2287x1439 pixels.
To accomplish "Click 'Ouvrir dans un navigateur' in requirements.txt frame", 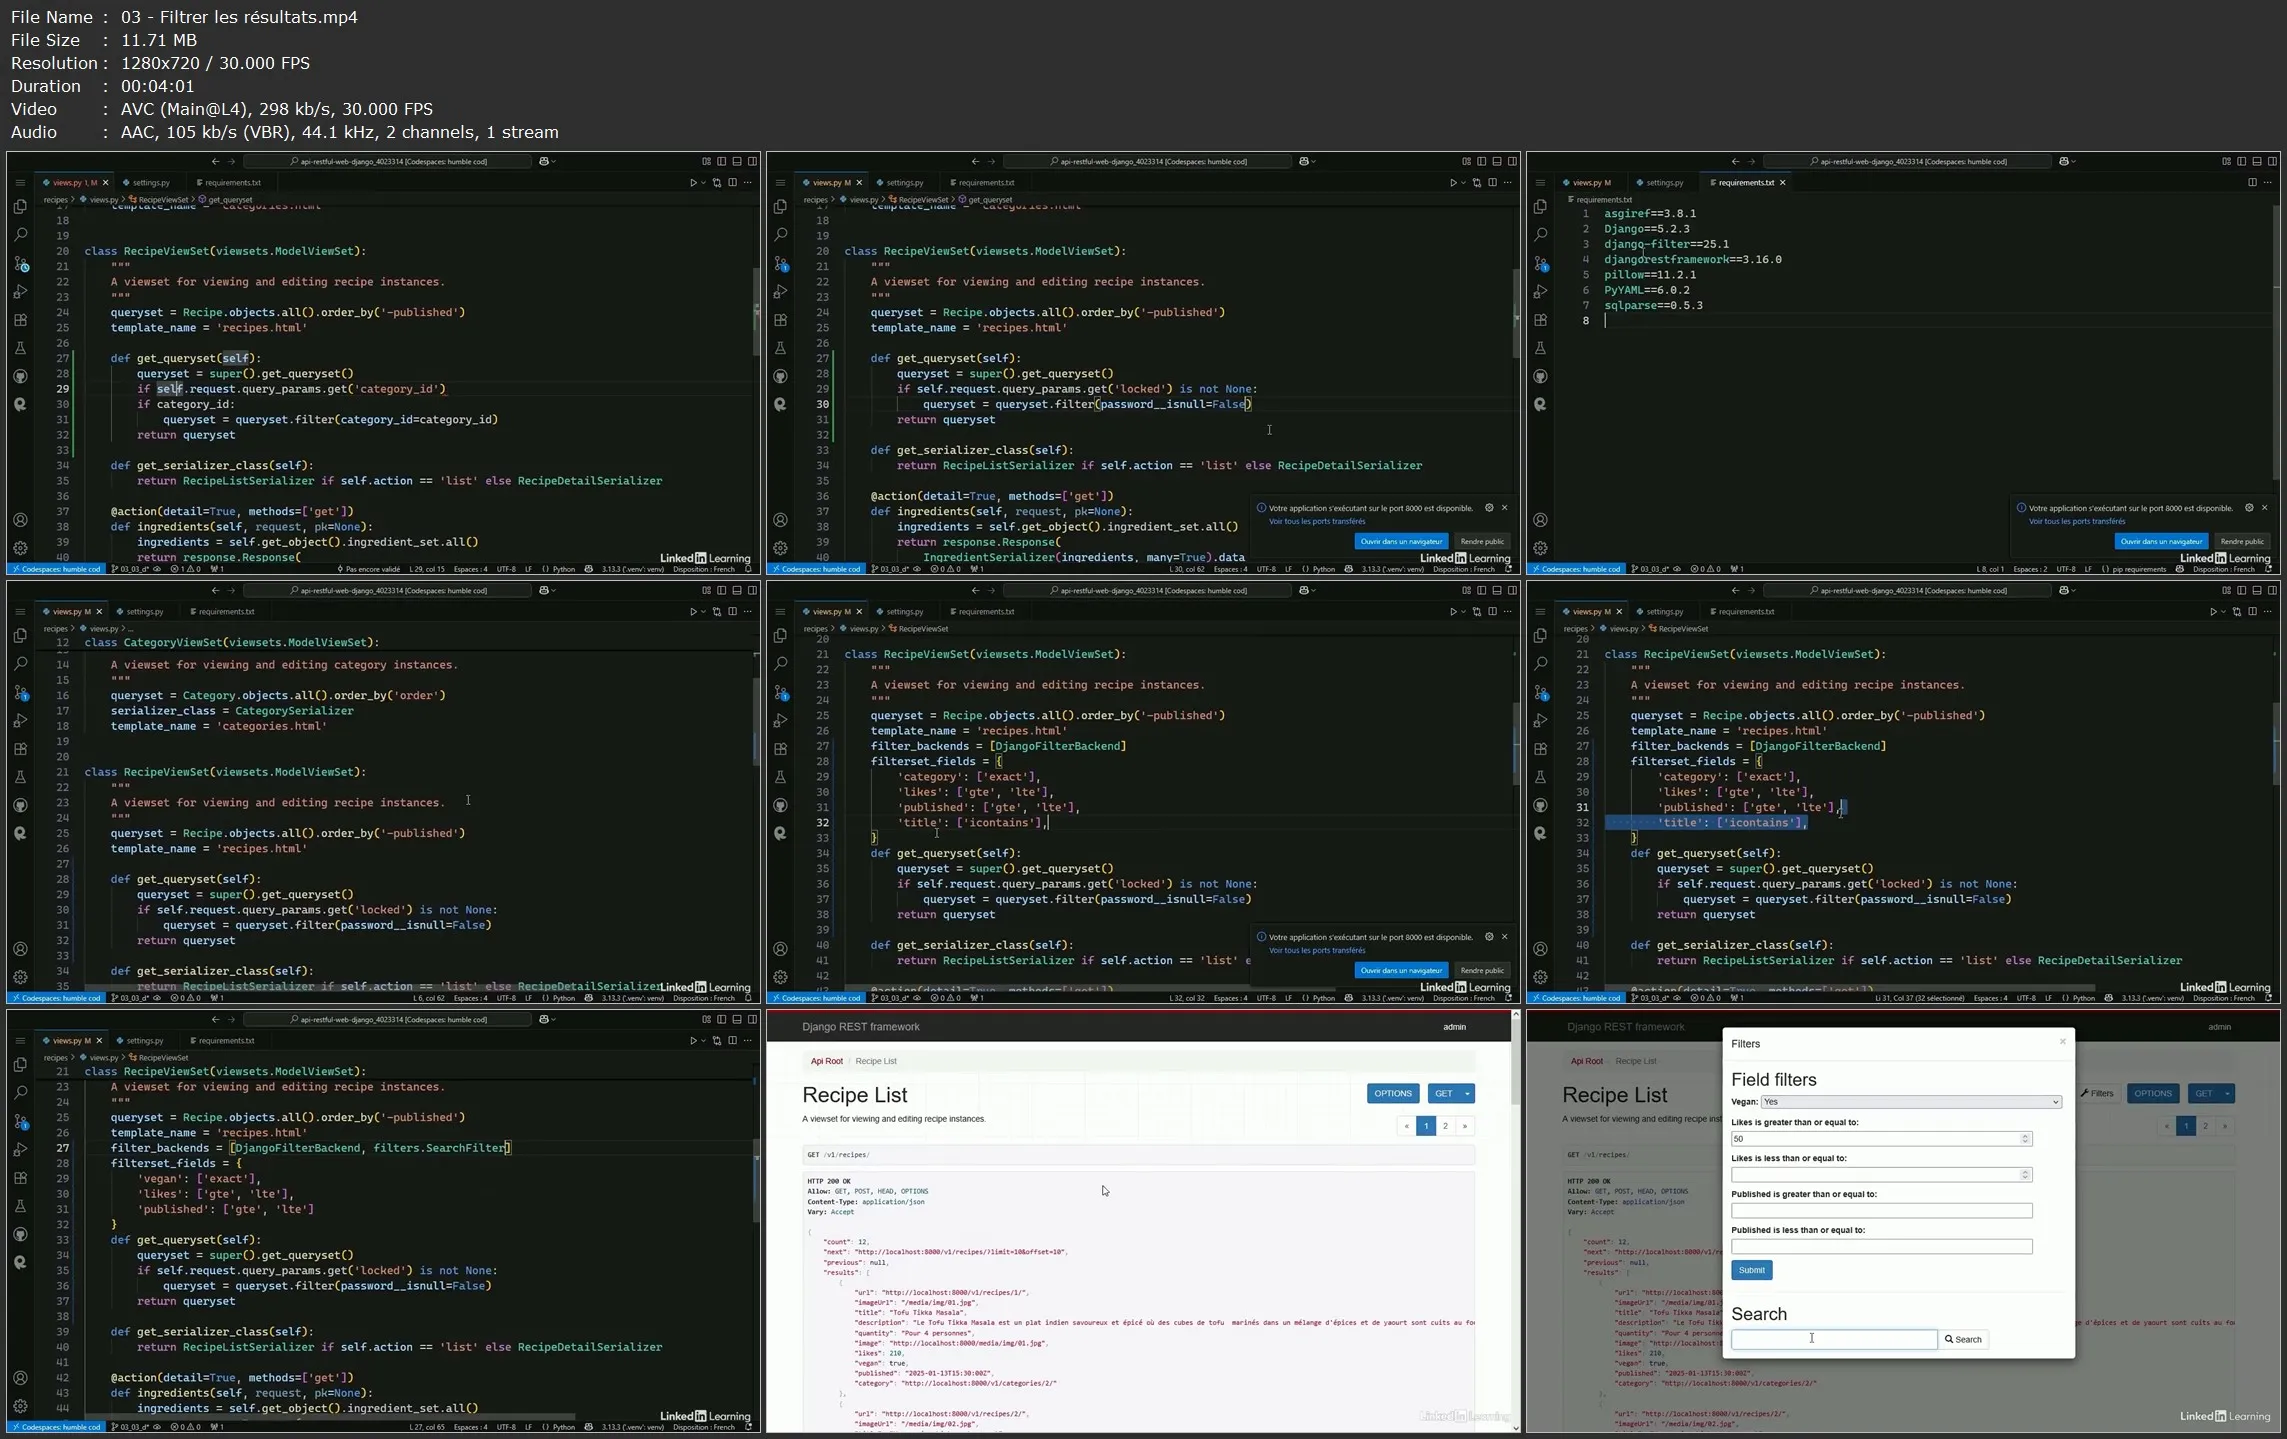I will [x=2161, y=541].
